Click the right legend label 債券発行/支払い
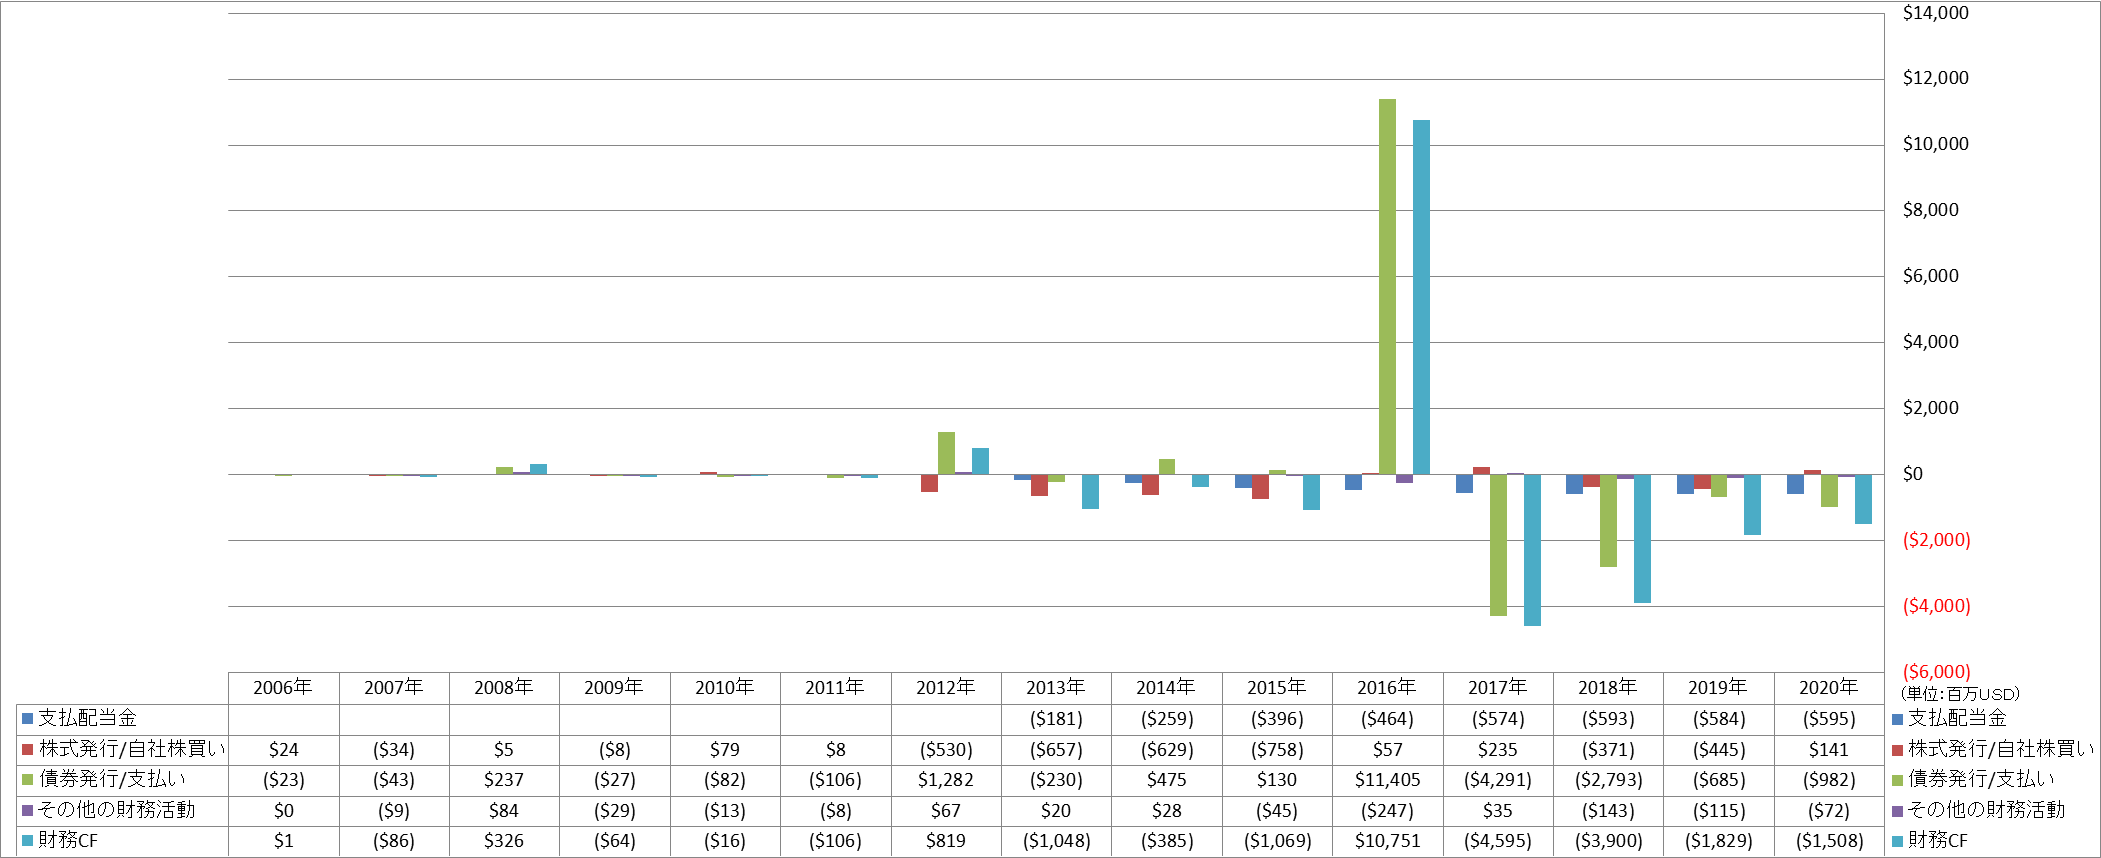Image resolution: width=2101 pixels, height=858 pixels. (x=1981, y=779)
